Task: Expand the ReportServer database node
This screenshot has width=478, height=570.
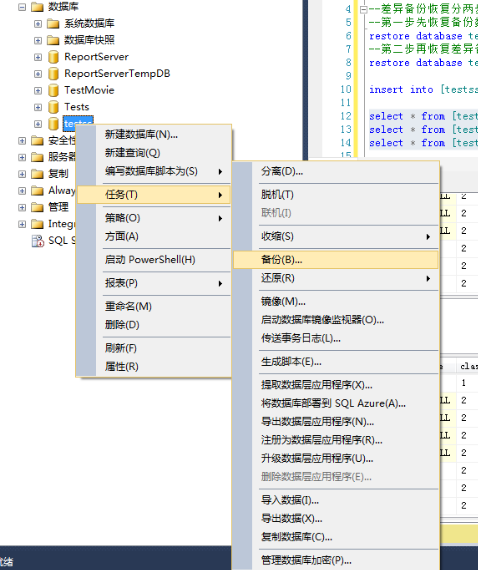Action: (38, 57)
